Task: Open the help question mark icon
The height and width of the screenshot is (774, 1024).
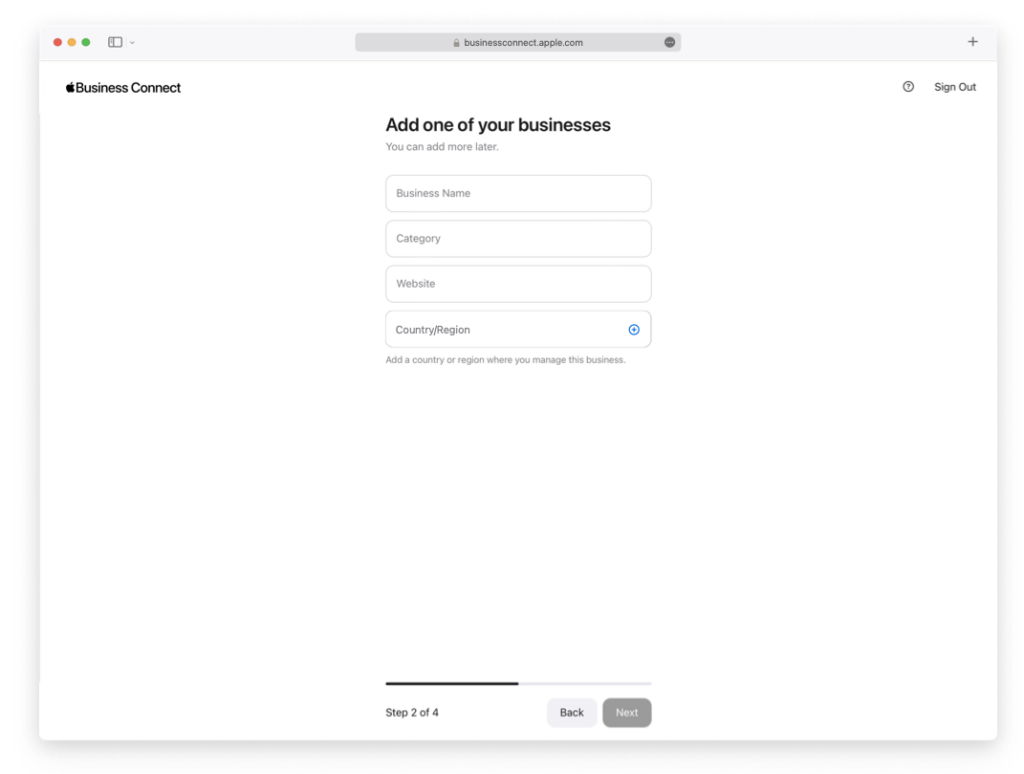Action: (908, 87)
